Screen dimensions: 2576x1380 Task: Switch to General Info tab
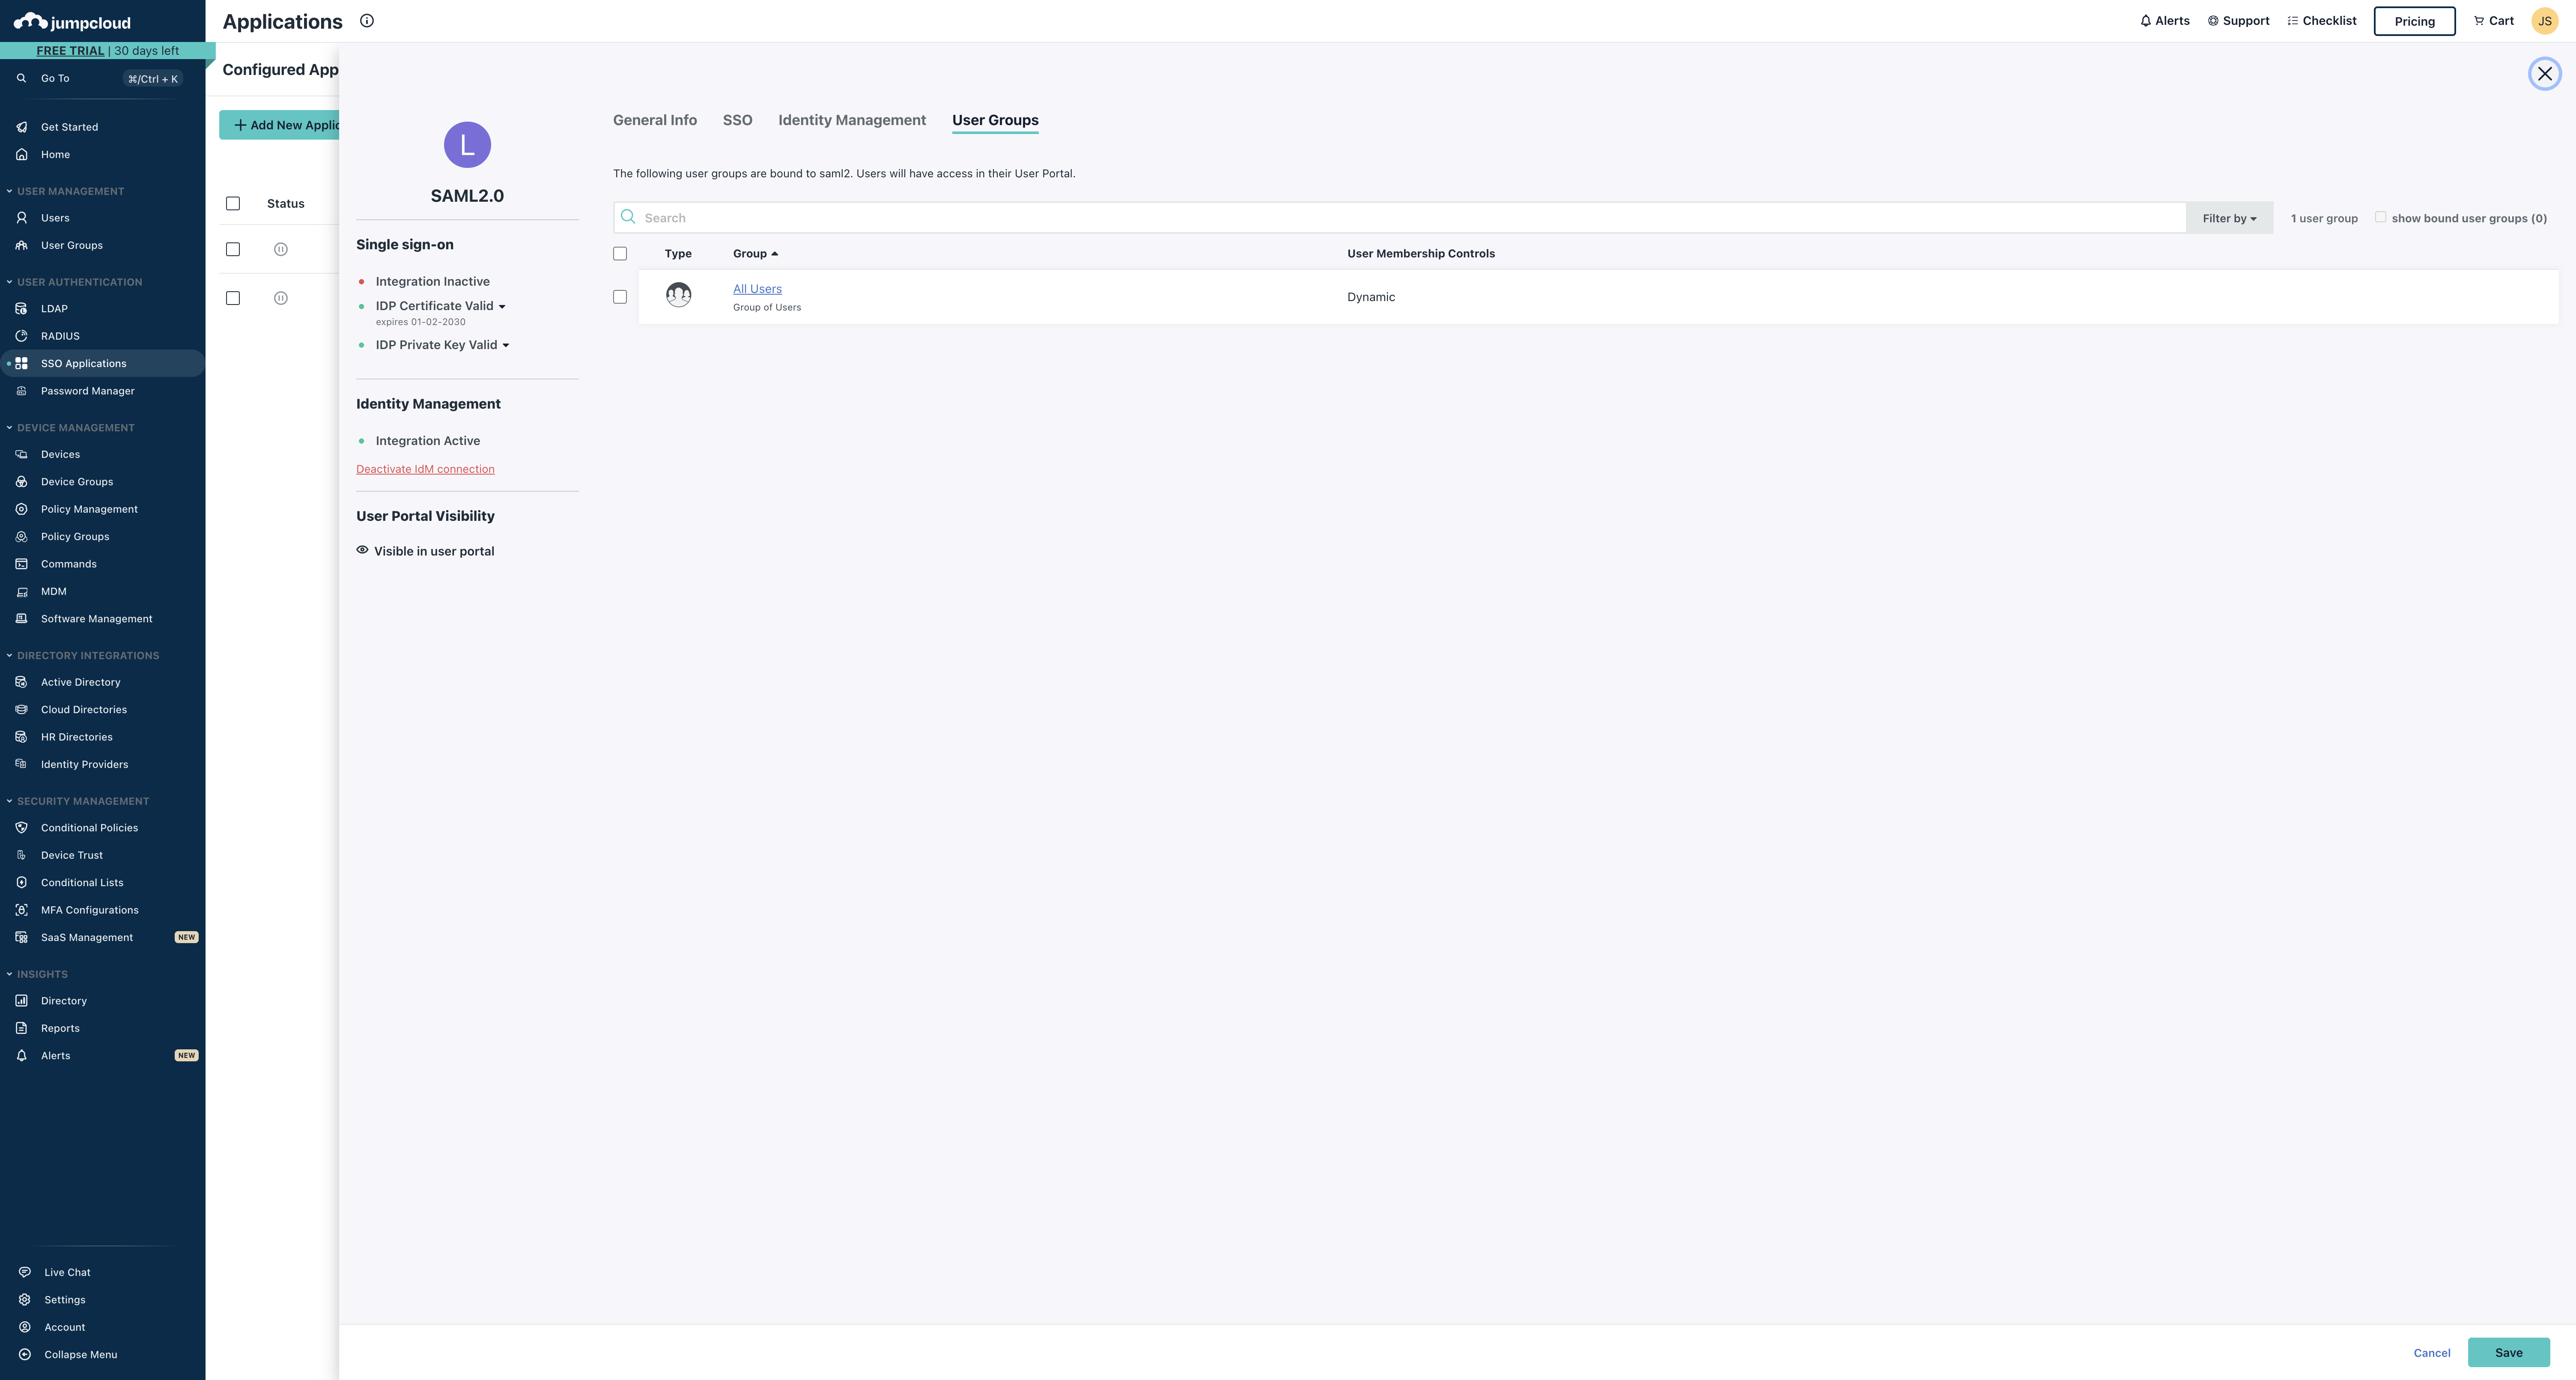pos(655,120)
